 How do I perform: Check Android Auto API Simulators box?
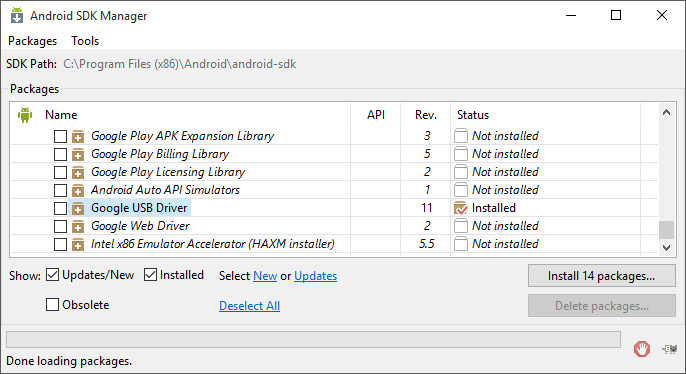[60, 190]
